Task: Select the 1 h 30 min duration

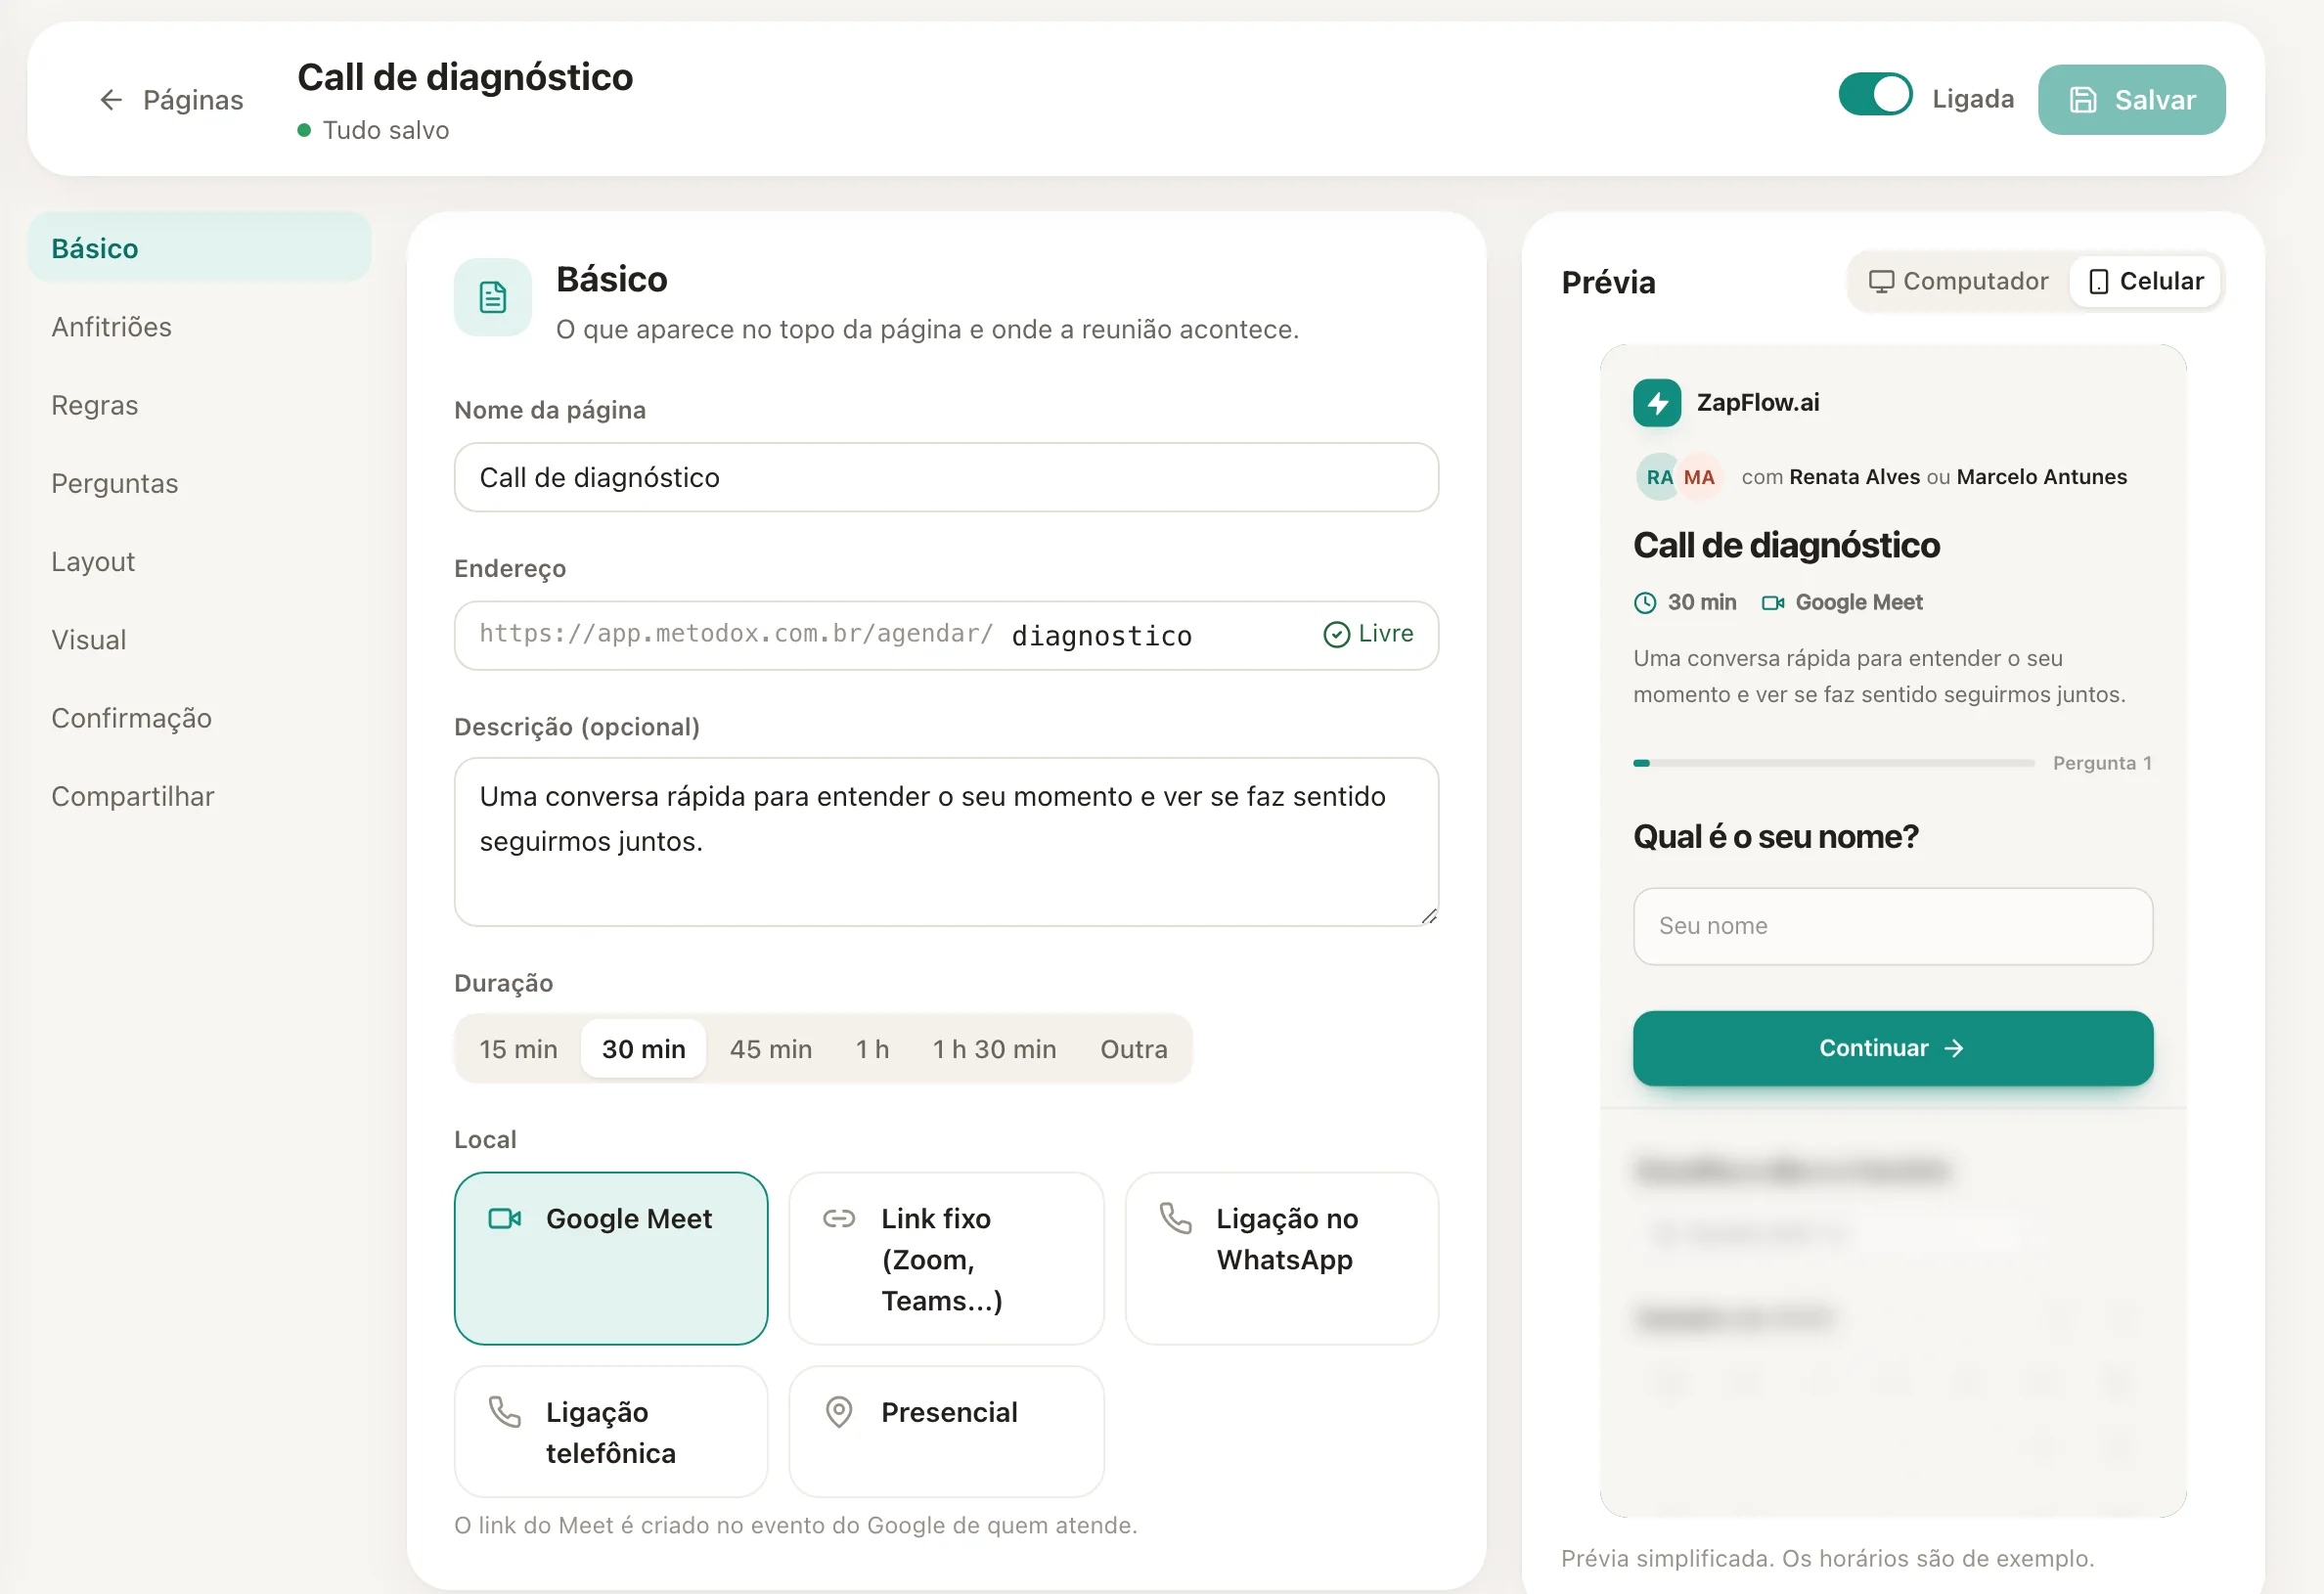Action: (995, 1049)
